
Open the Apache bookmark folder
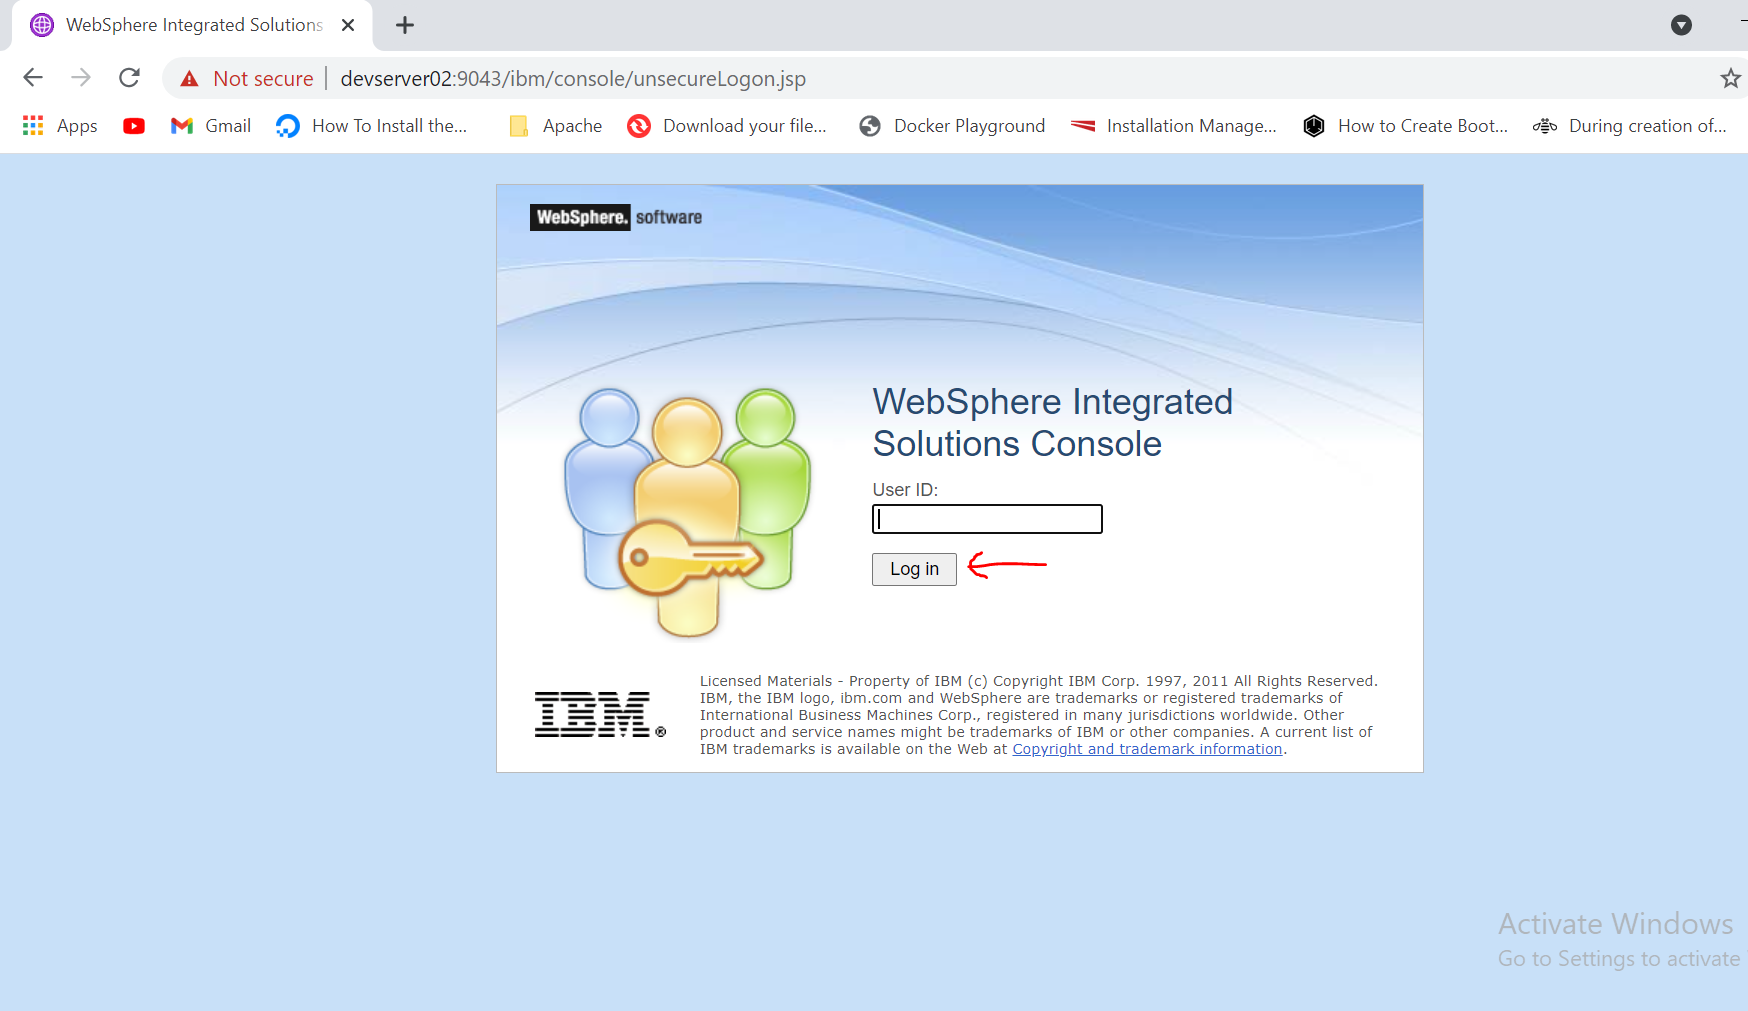(556, 126)
